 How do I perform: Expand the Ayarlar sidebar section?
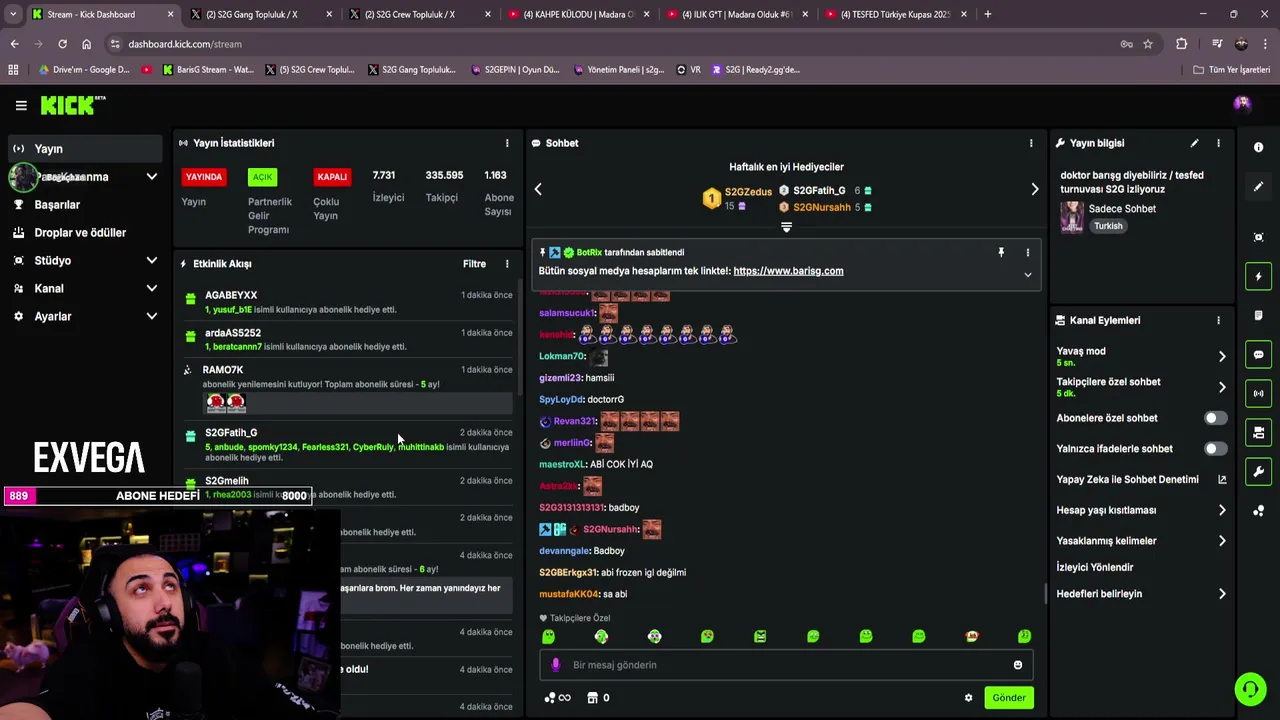click(152, 316)
